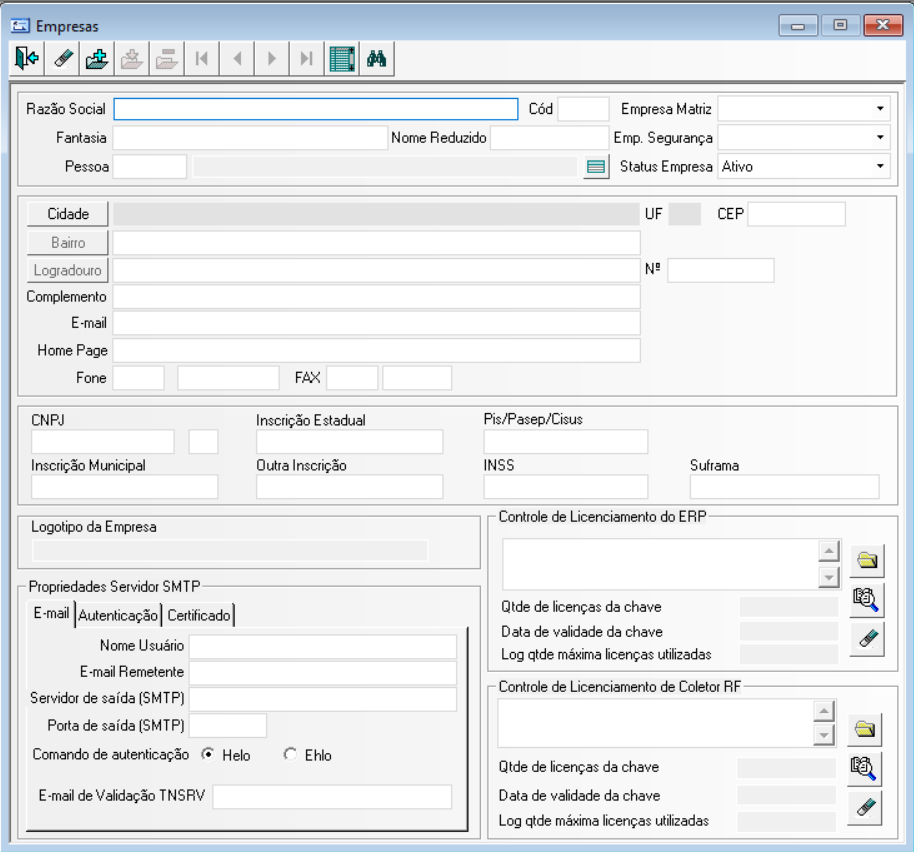This screenshot has width=914, height=852.
Task: Minimize the Empresas window
Action: coord(798,26)
